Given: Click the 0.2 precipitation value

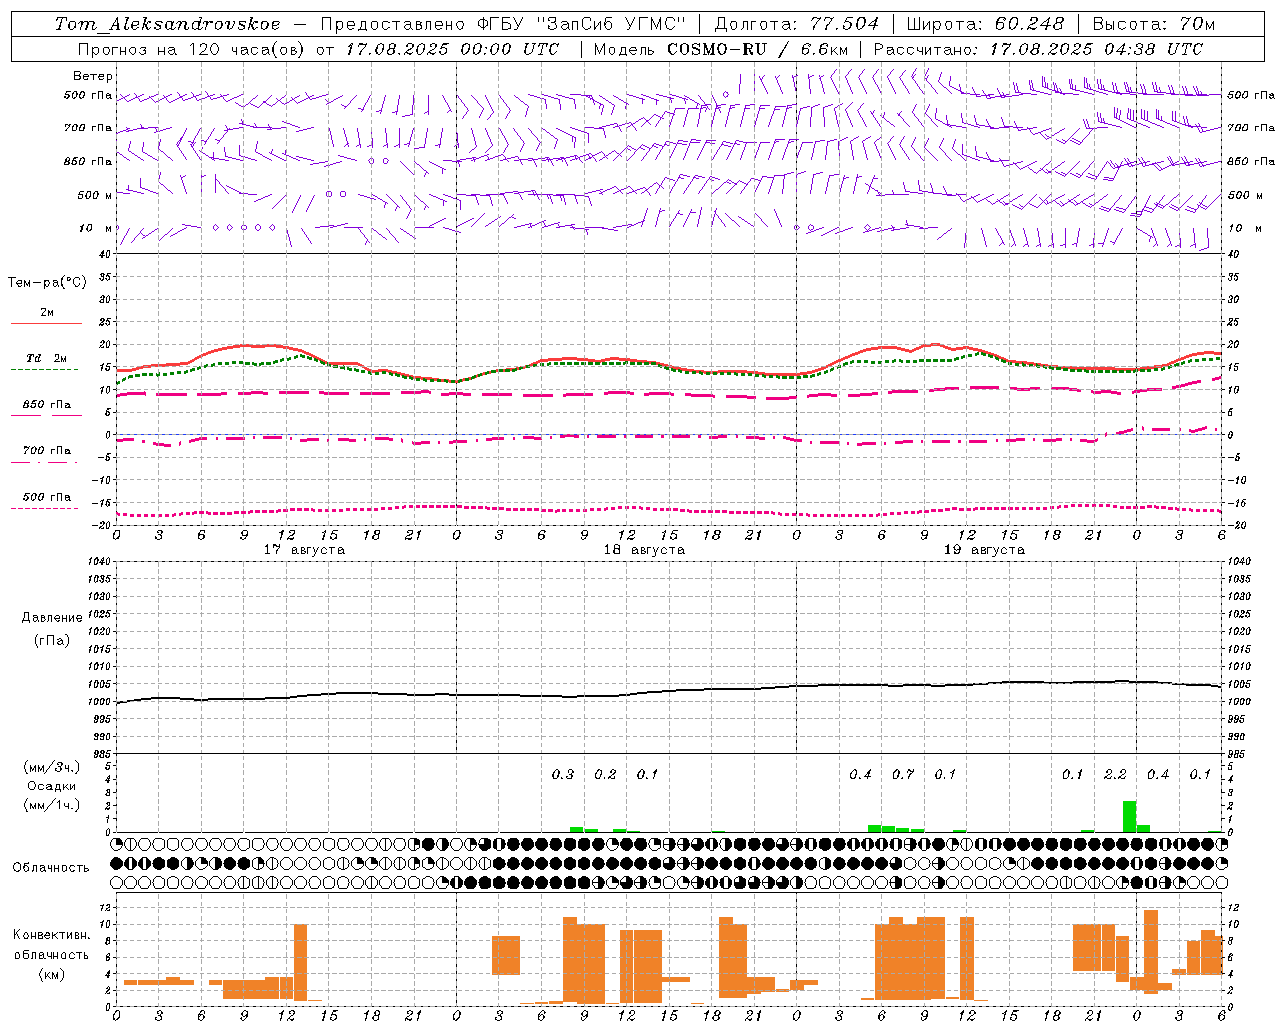Looking at the screenshot, I should coord(605,775).
